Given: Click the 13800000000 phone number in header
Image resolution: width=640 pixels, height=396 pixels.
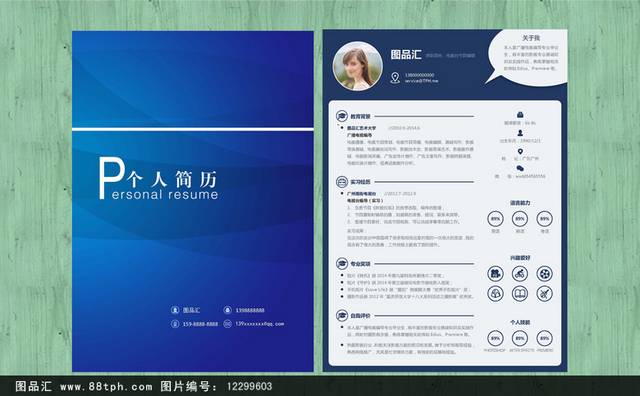Looking at the screenshot, I should click(x=420, y=75).
